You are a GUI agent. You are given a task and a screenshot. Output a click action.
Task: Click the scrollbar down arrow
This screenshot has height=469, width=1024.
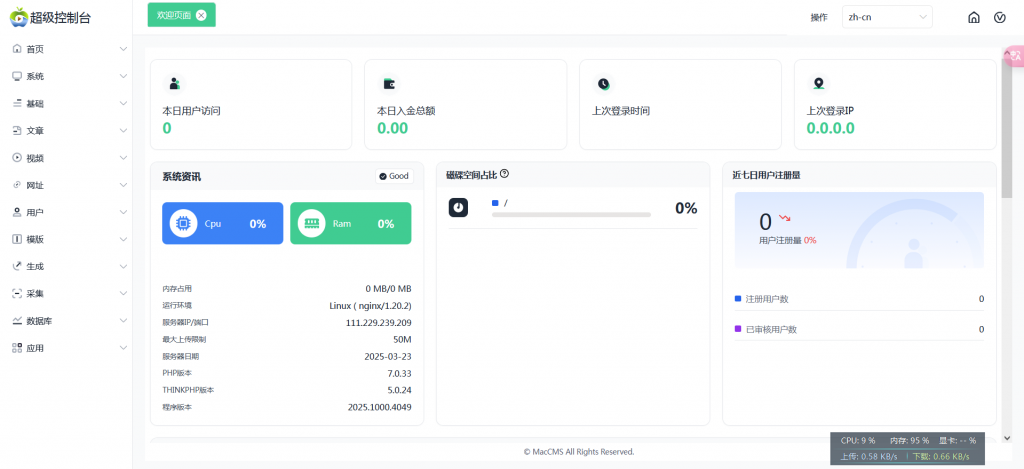pyautogui.click(x=1006, y=438)
